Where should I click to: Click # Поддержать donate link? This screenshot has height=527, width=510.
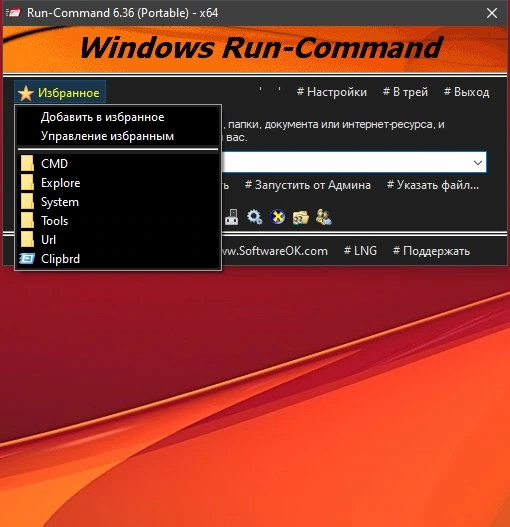(431, 251)
